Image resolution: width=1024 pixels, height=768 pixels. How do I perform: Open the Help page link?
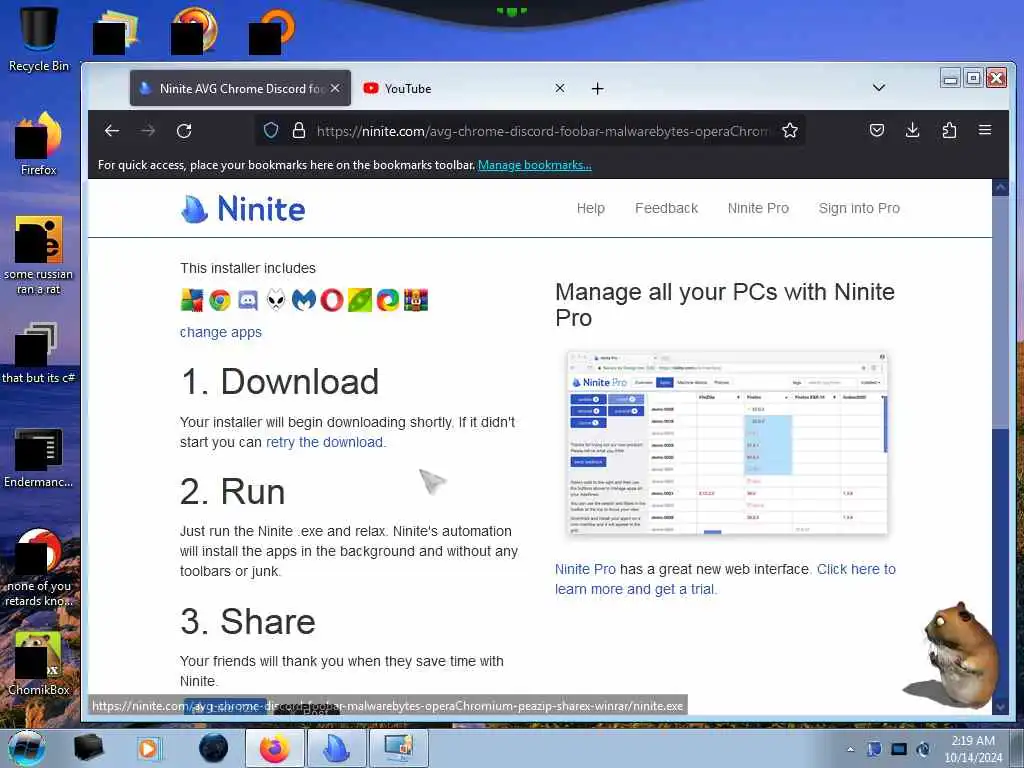590,208
